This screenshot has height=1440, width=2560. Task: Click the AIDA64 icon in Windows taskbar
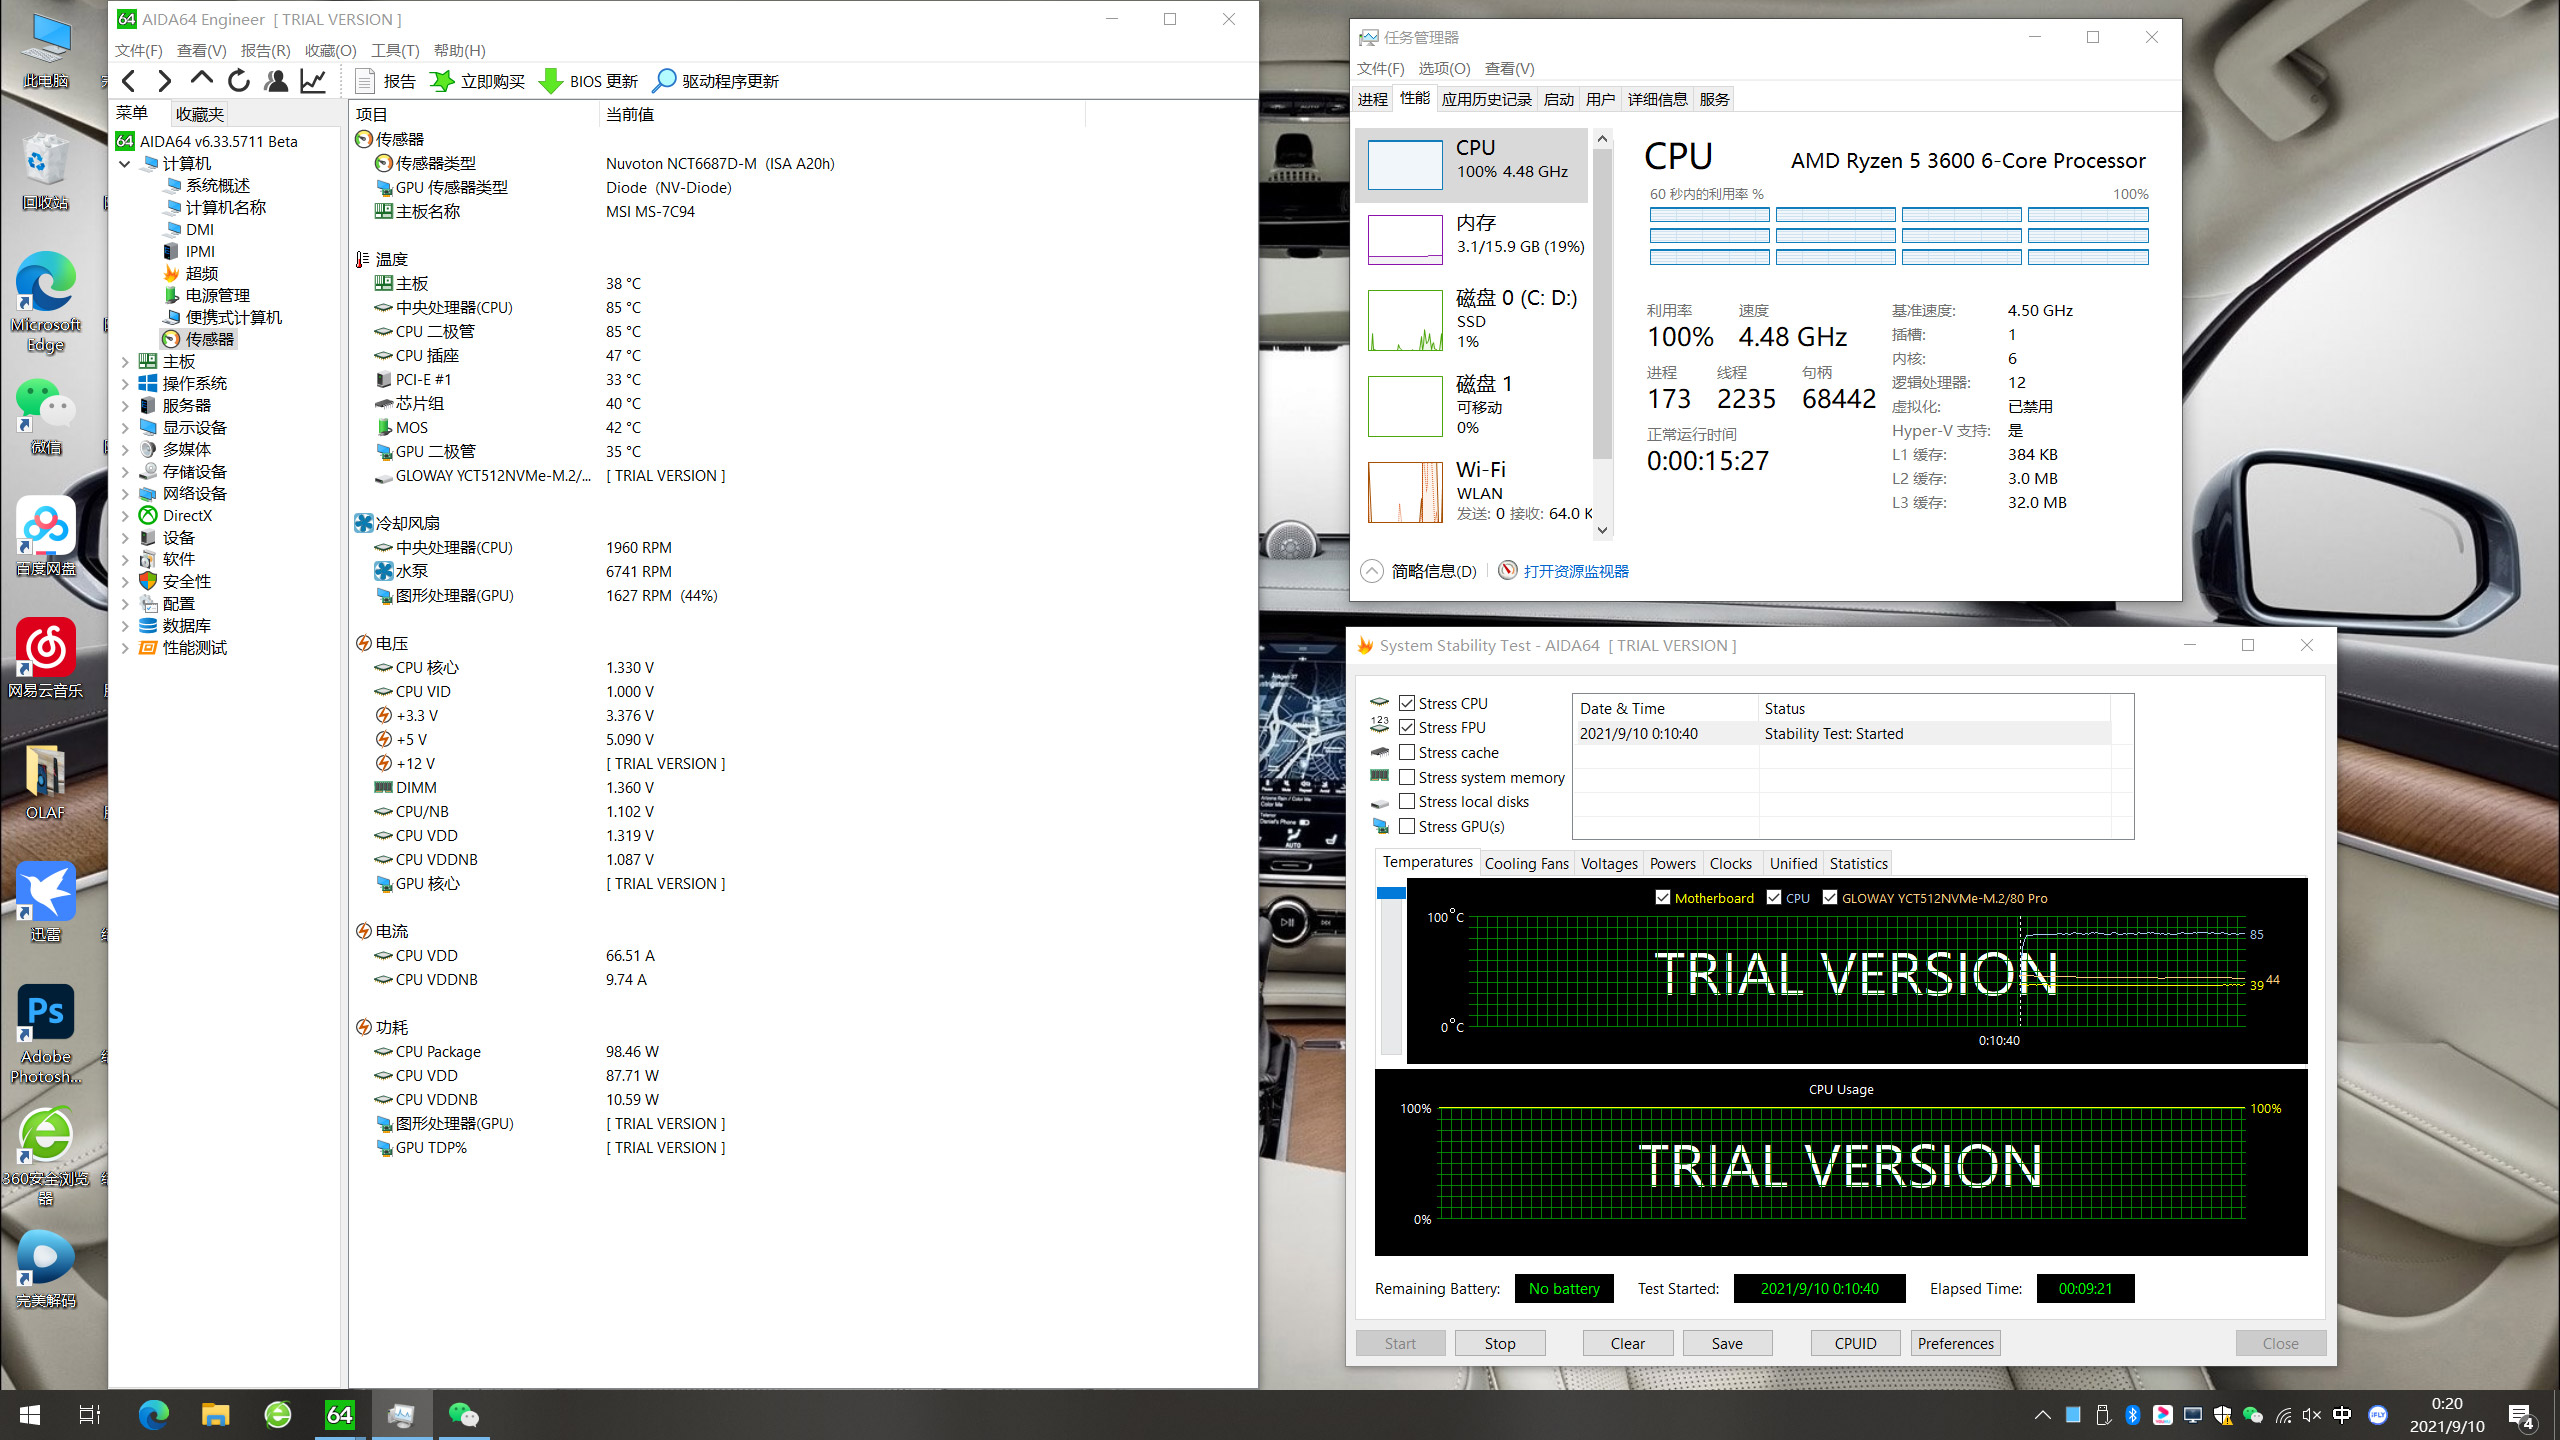340,1414
